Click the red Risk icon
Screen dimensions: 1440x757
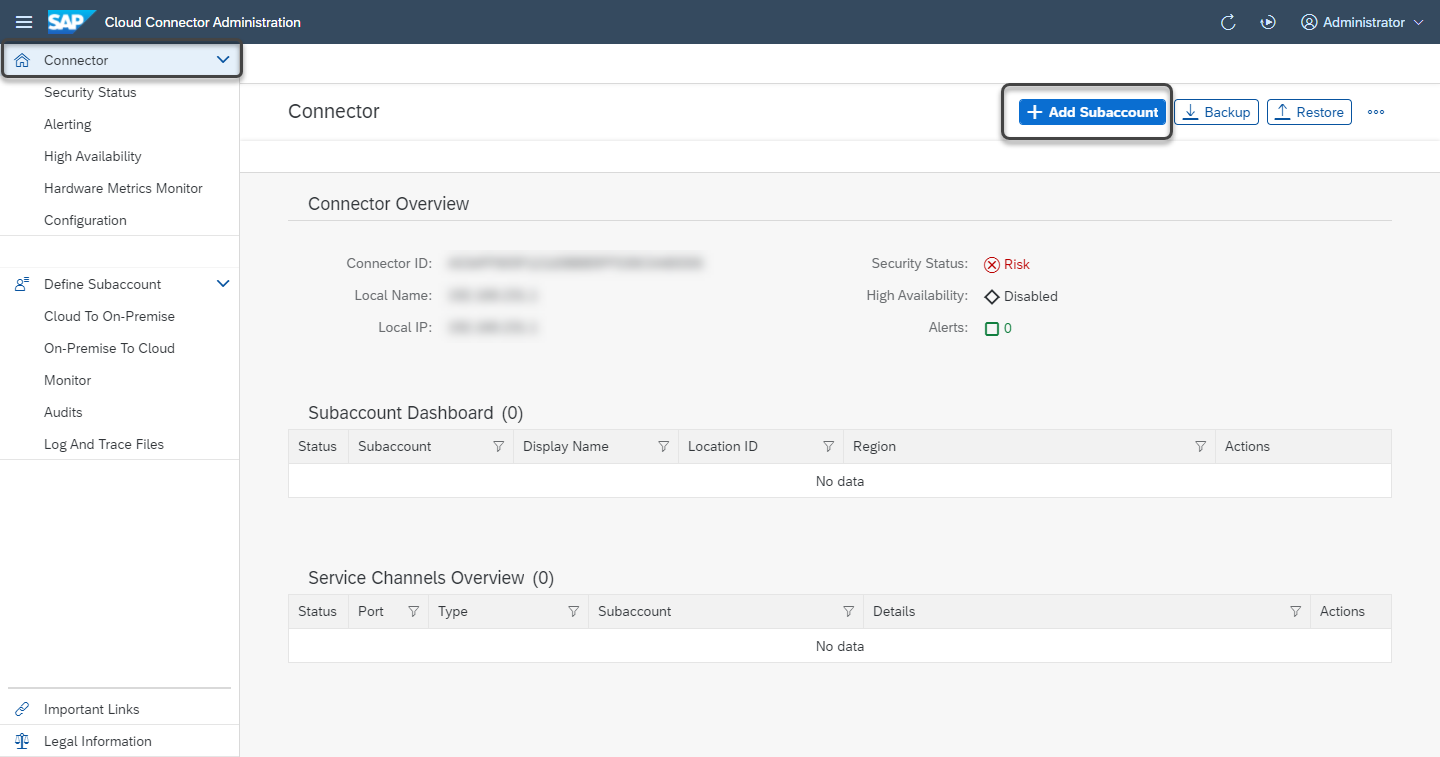point(992,265)
